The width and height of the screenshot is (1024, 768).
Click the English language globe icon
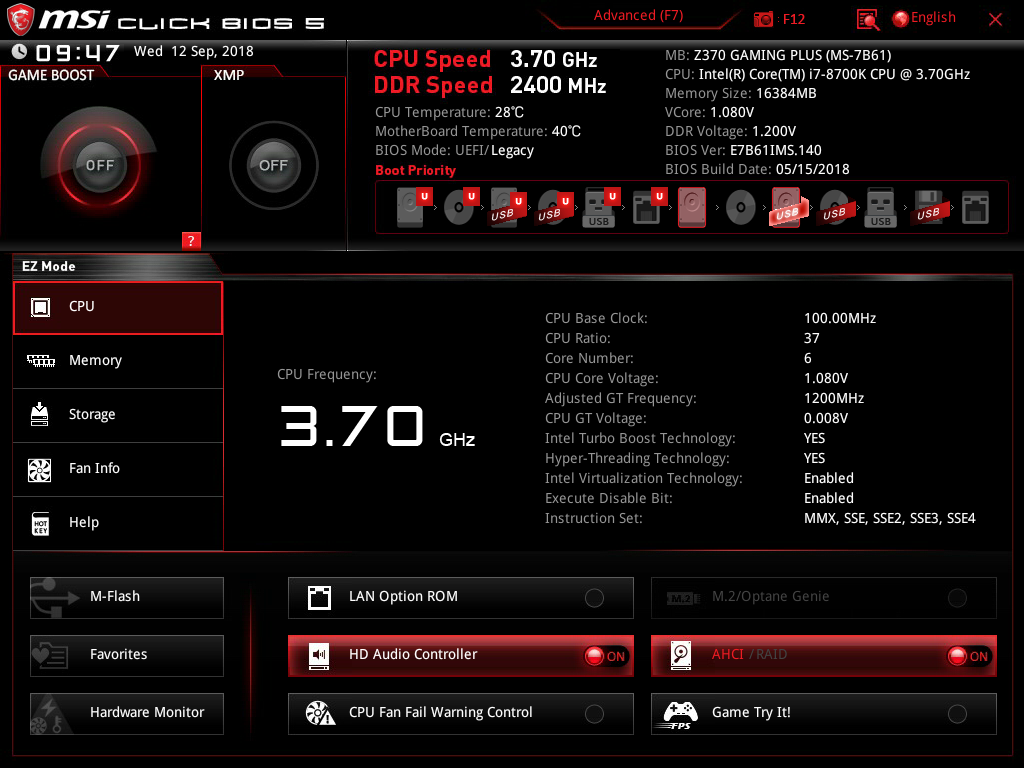coord(899,17)
